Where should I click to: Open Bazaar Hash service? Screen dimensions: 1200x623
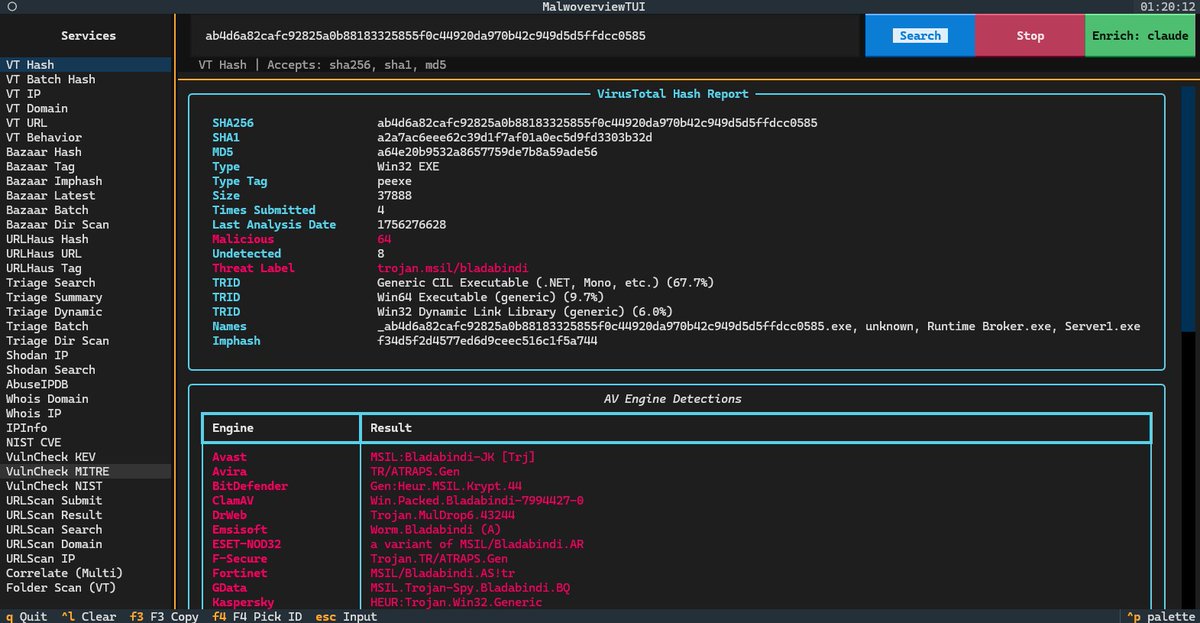87,152
